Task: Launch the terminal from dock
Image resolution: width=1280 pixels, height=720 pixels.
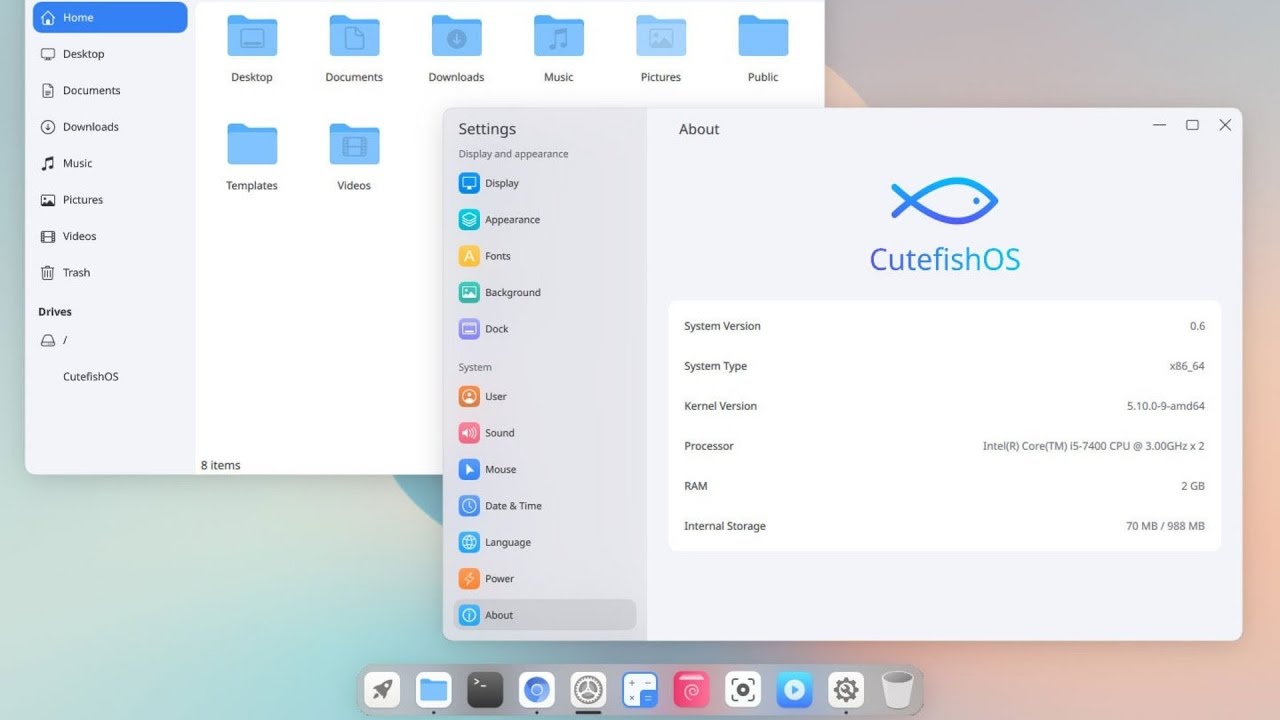Action: click(x=485, y=690)
